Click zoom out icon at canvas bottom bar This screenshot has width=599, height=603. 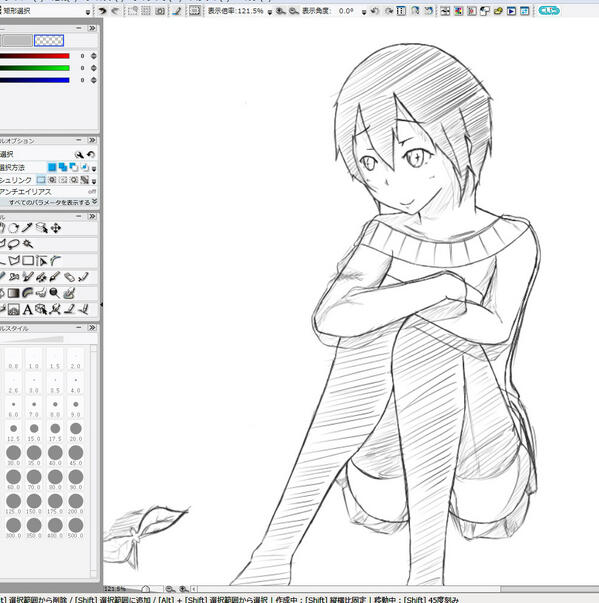pyautogui.click(x=170, y=589)
